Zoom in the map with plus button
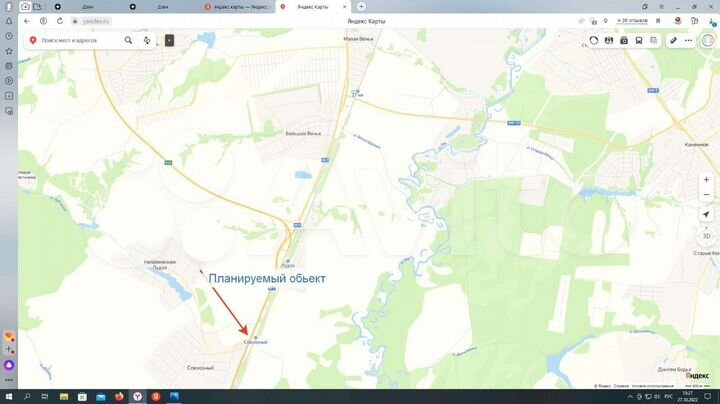The height and width of the screenshot is (404, 720). [706, 180]
